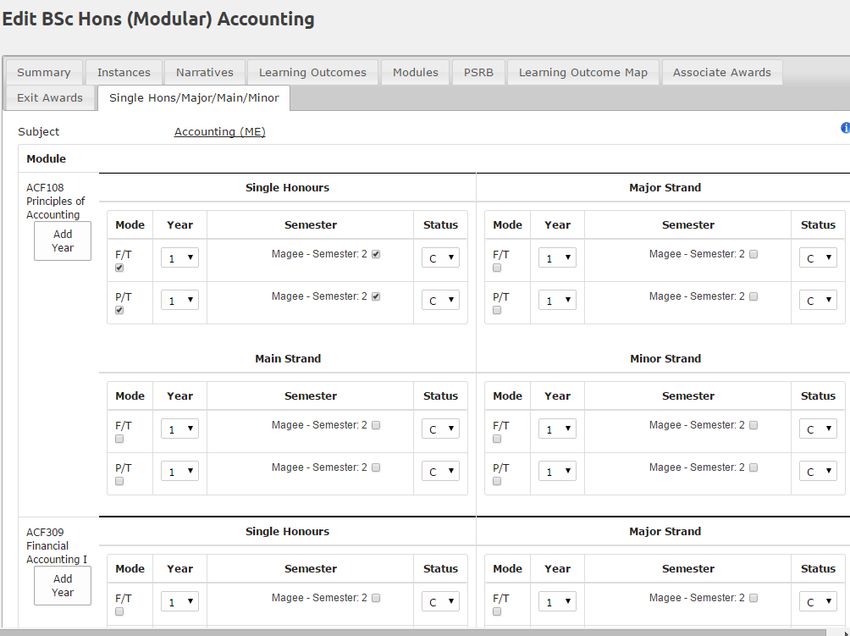
Task: Uncheck Magee Semester 2 in ACF108 Single Honours F/T row
Action: pos(376,254)
